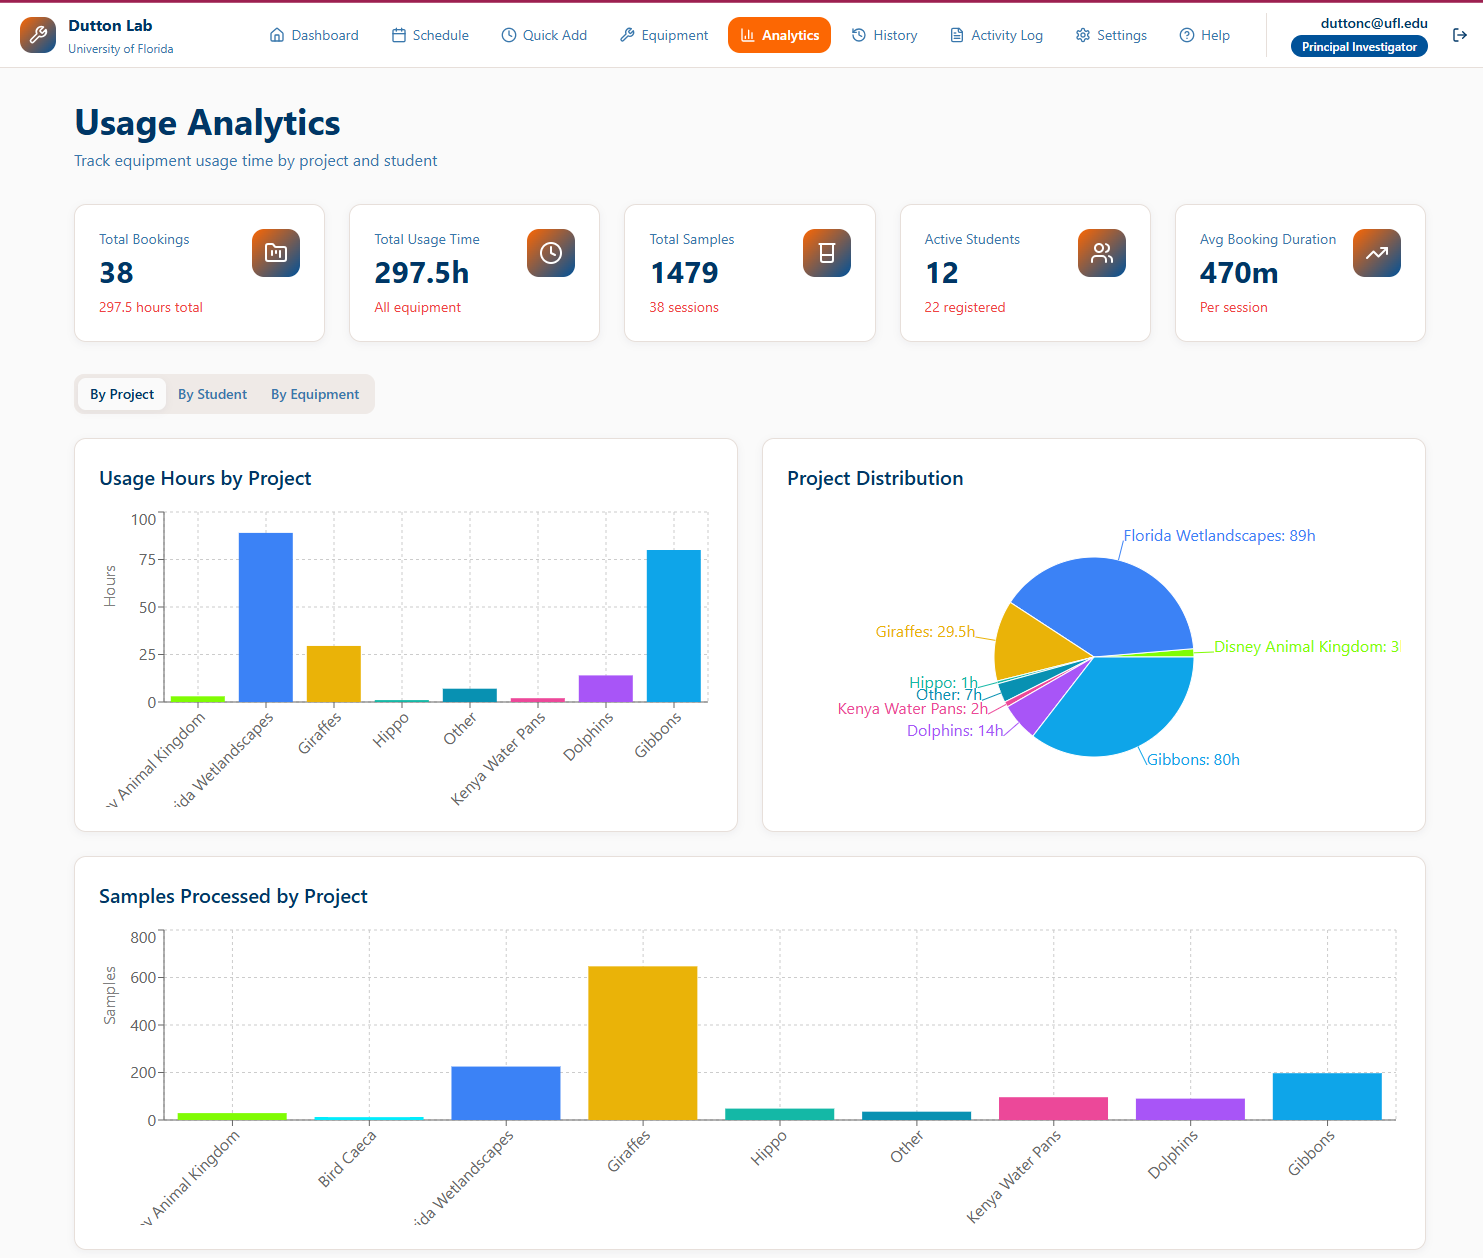Click the Dutton Lab wrench logo icon

click(38, 35)
